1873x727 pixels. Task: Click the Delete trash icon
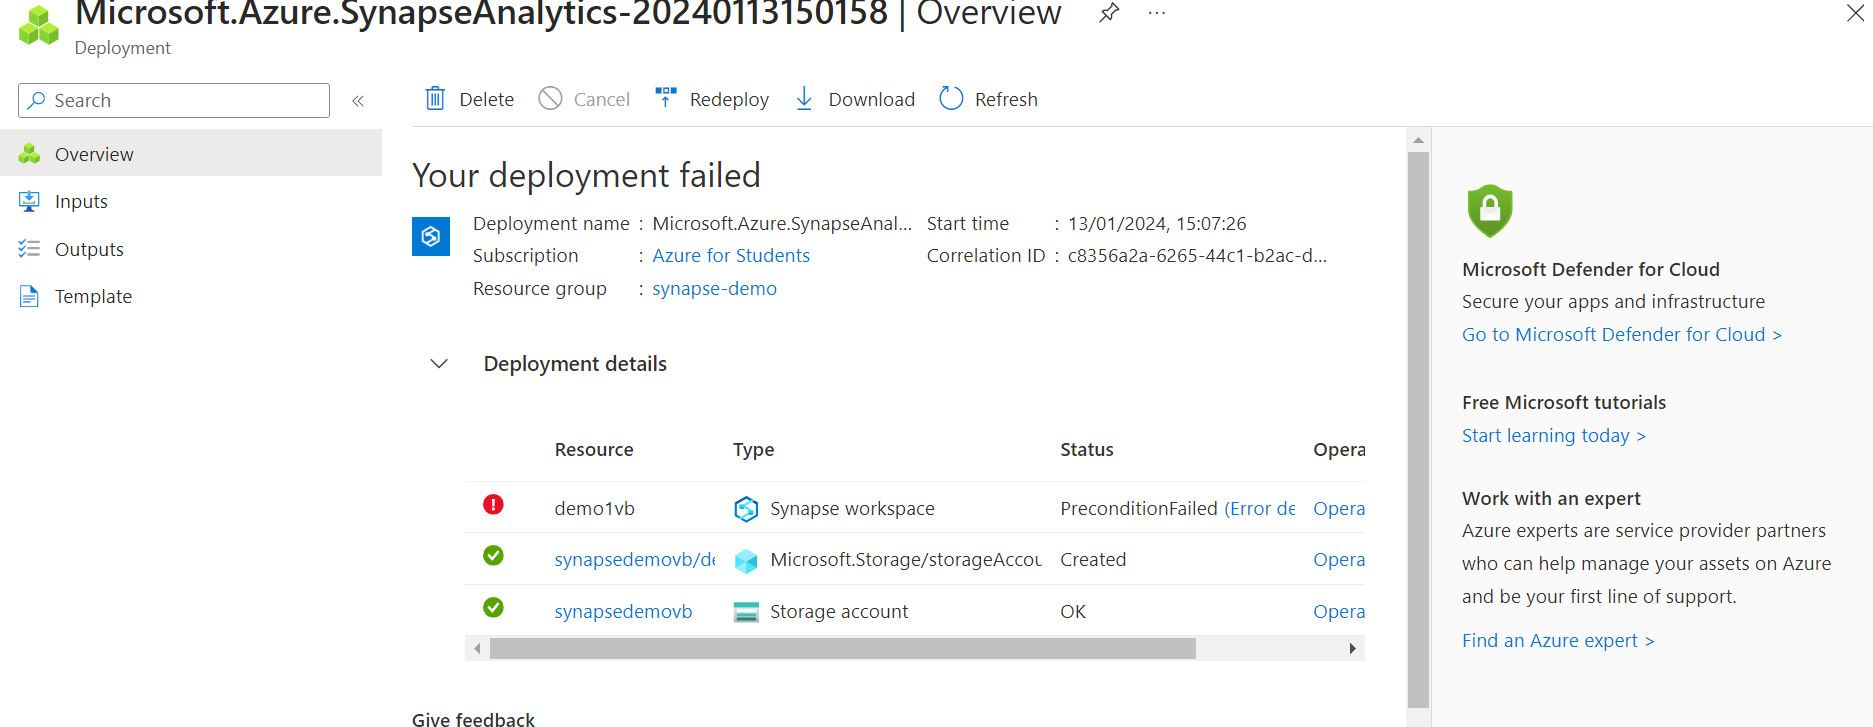pos(435,98)
